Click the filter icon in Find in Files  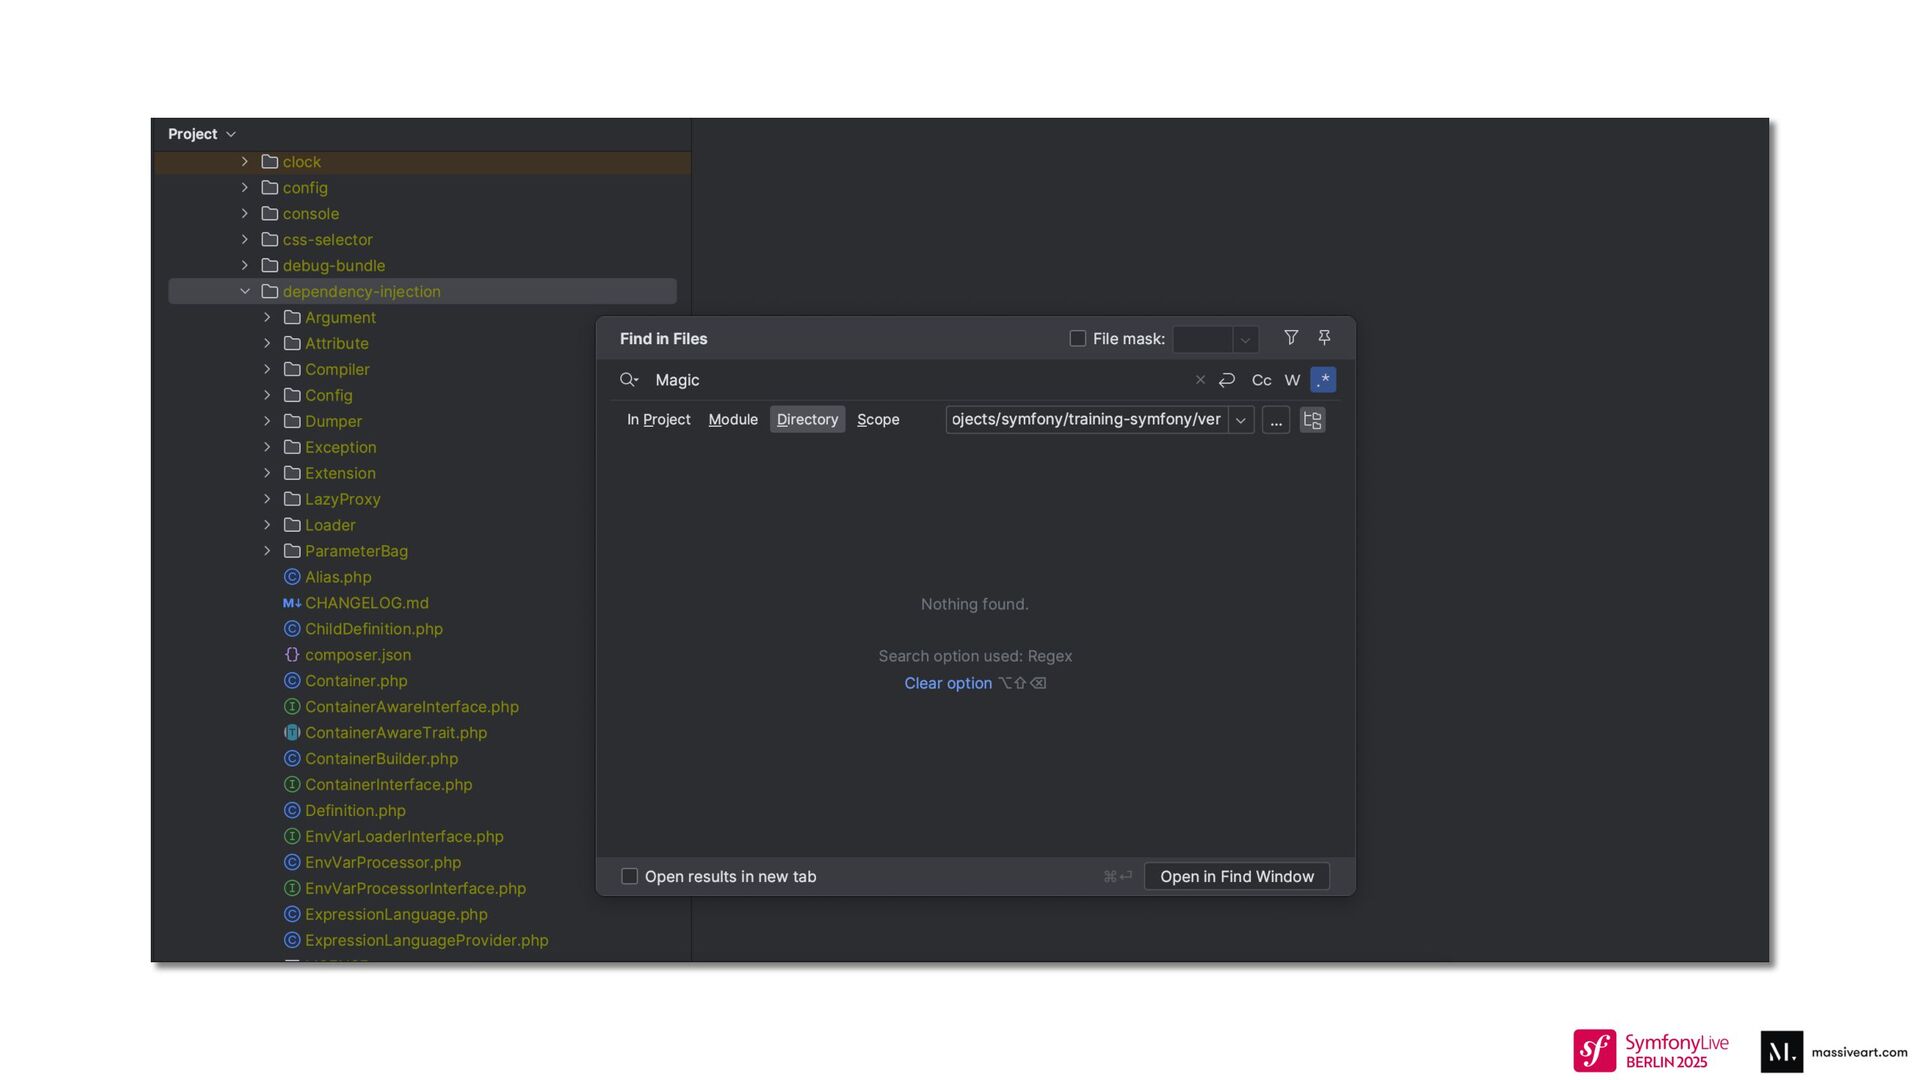tap(1291, 338)
